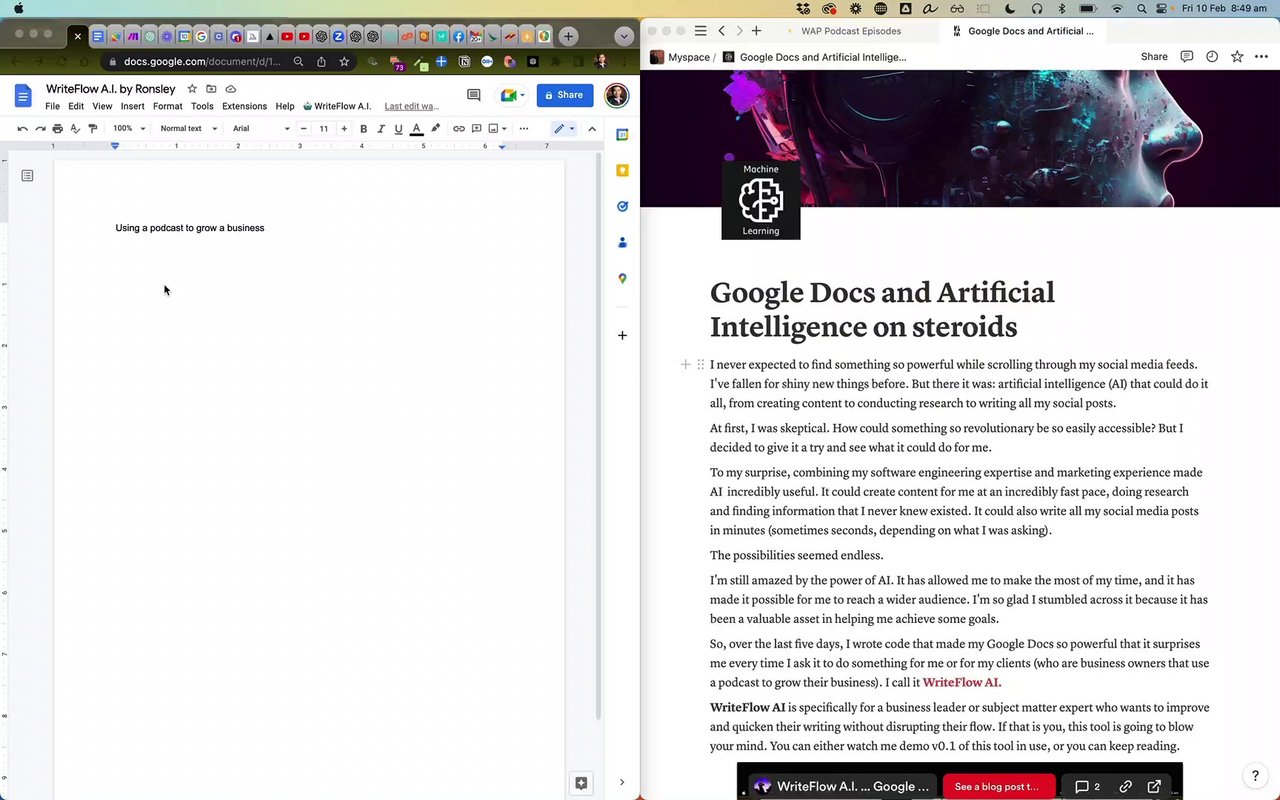The height and width of the screenshot is (800, 1280).
Task: Click Share in the right notes window
Action: pyautogui.click(x=1154, y=57)
